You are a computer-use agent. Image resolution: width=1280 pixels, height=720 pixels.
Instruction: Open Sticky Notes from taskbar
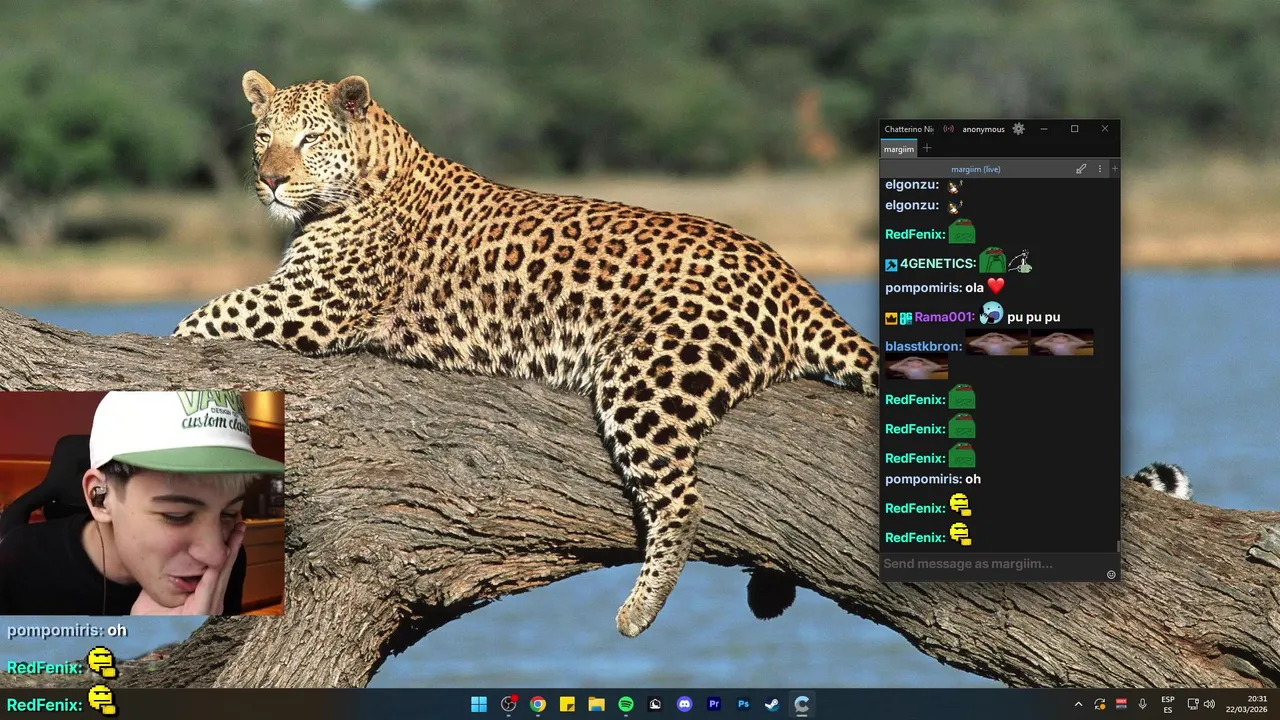point(567,704)
